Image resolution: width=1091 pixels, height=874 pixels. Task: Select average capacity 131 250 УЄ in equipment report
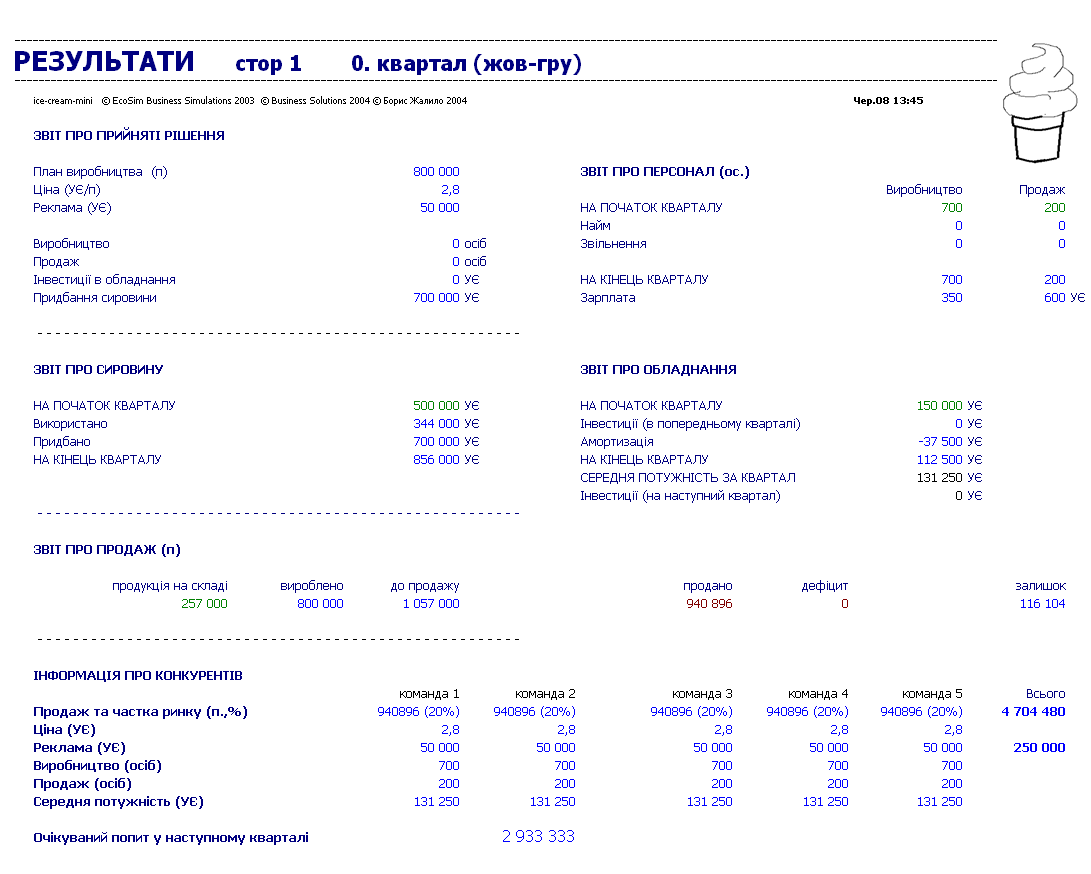[949, 477]
